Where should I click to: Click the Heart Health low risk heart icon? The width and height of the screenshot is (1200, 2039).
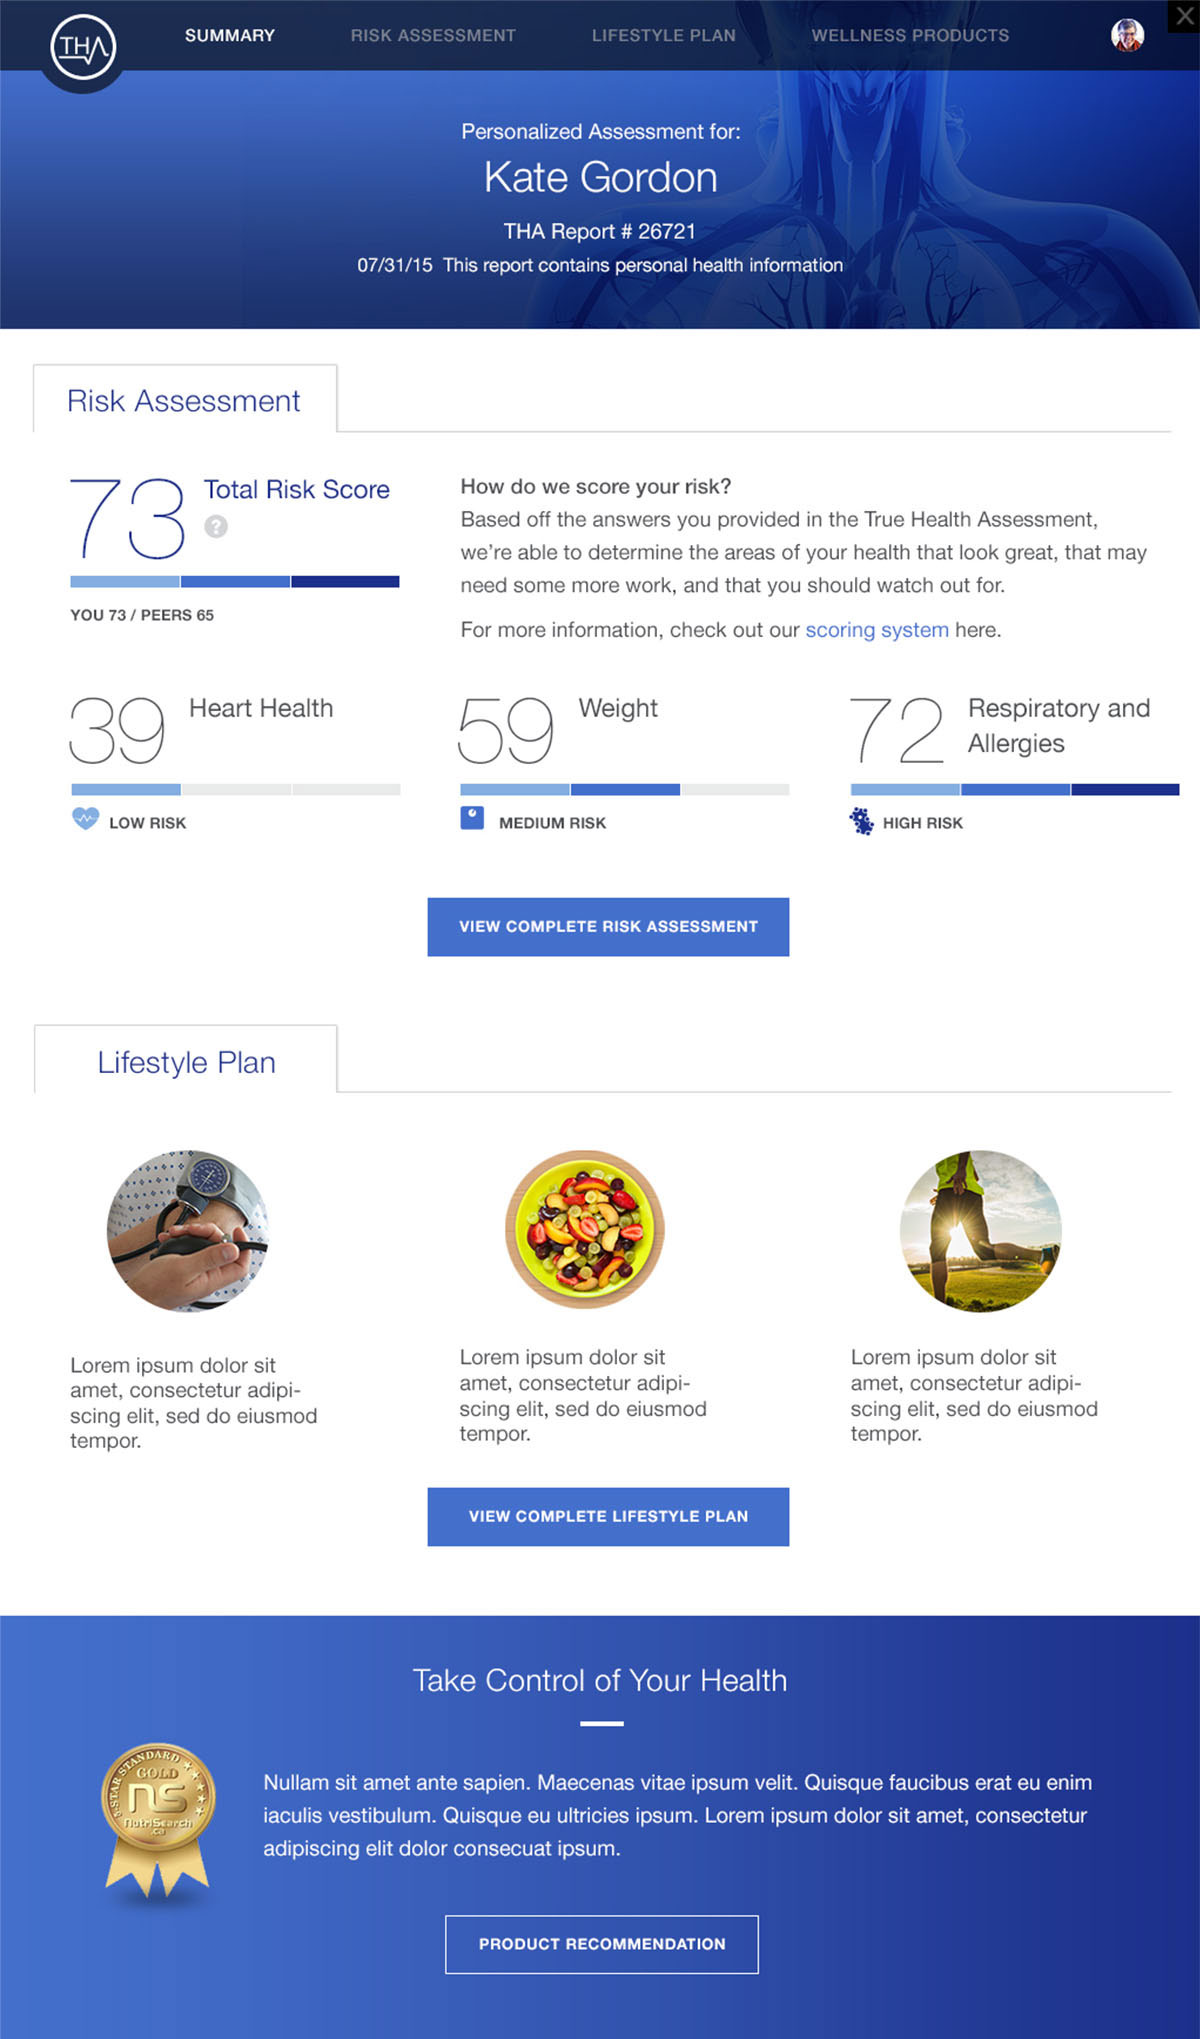[86, 819]
